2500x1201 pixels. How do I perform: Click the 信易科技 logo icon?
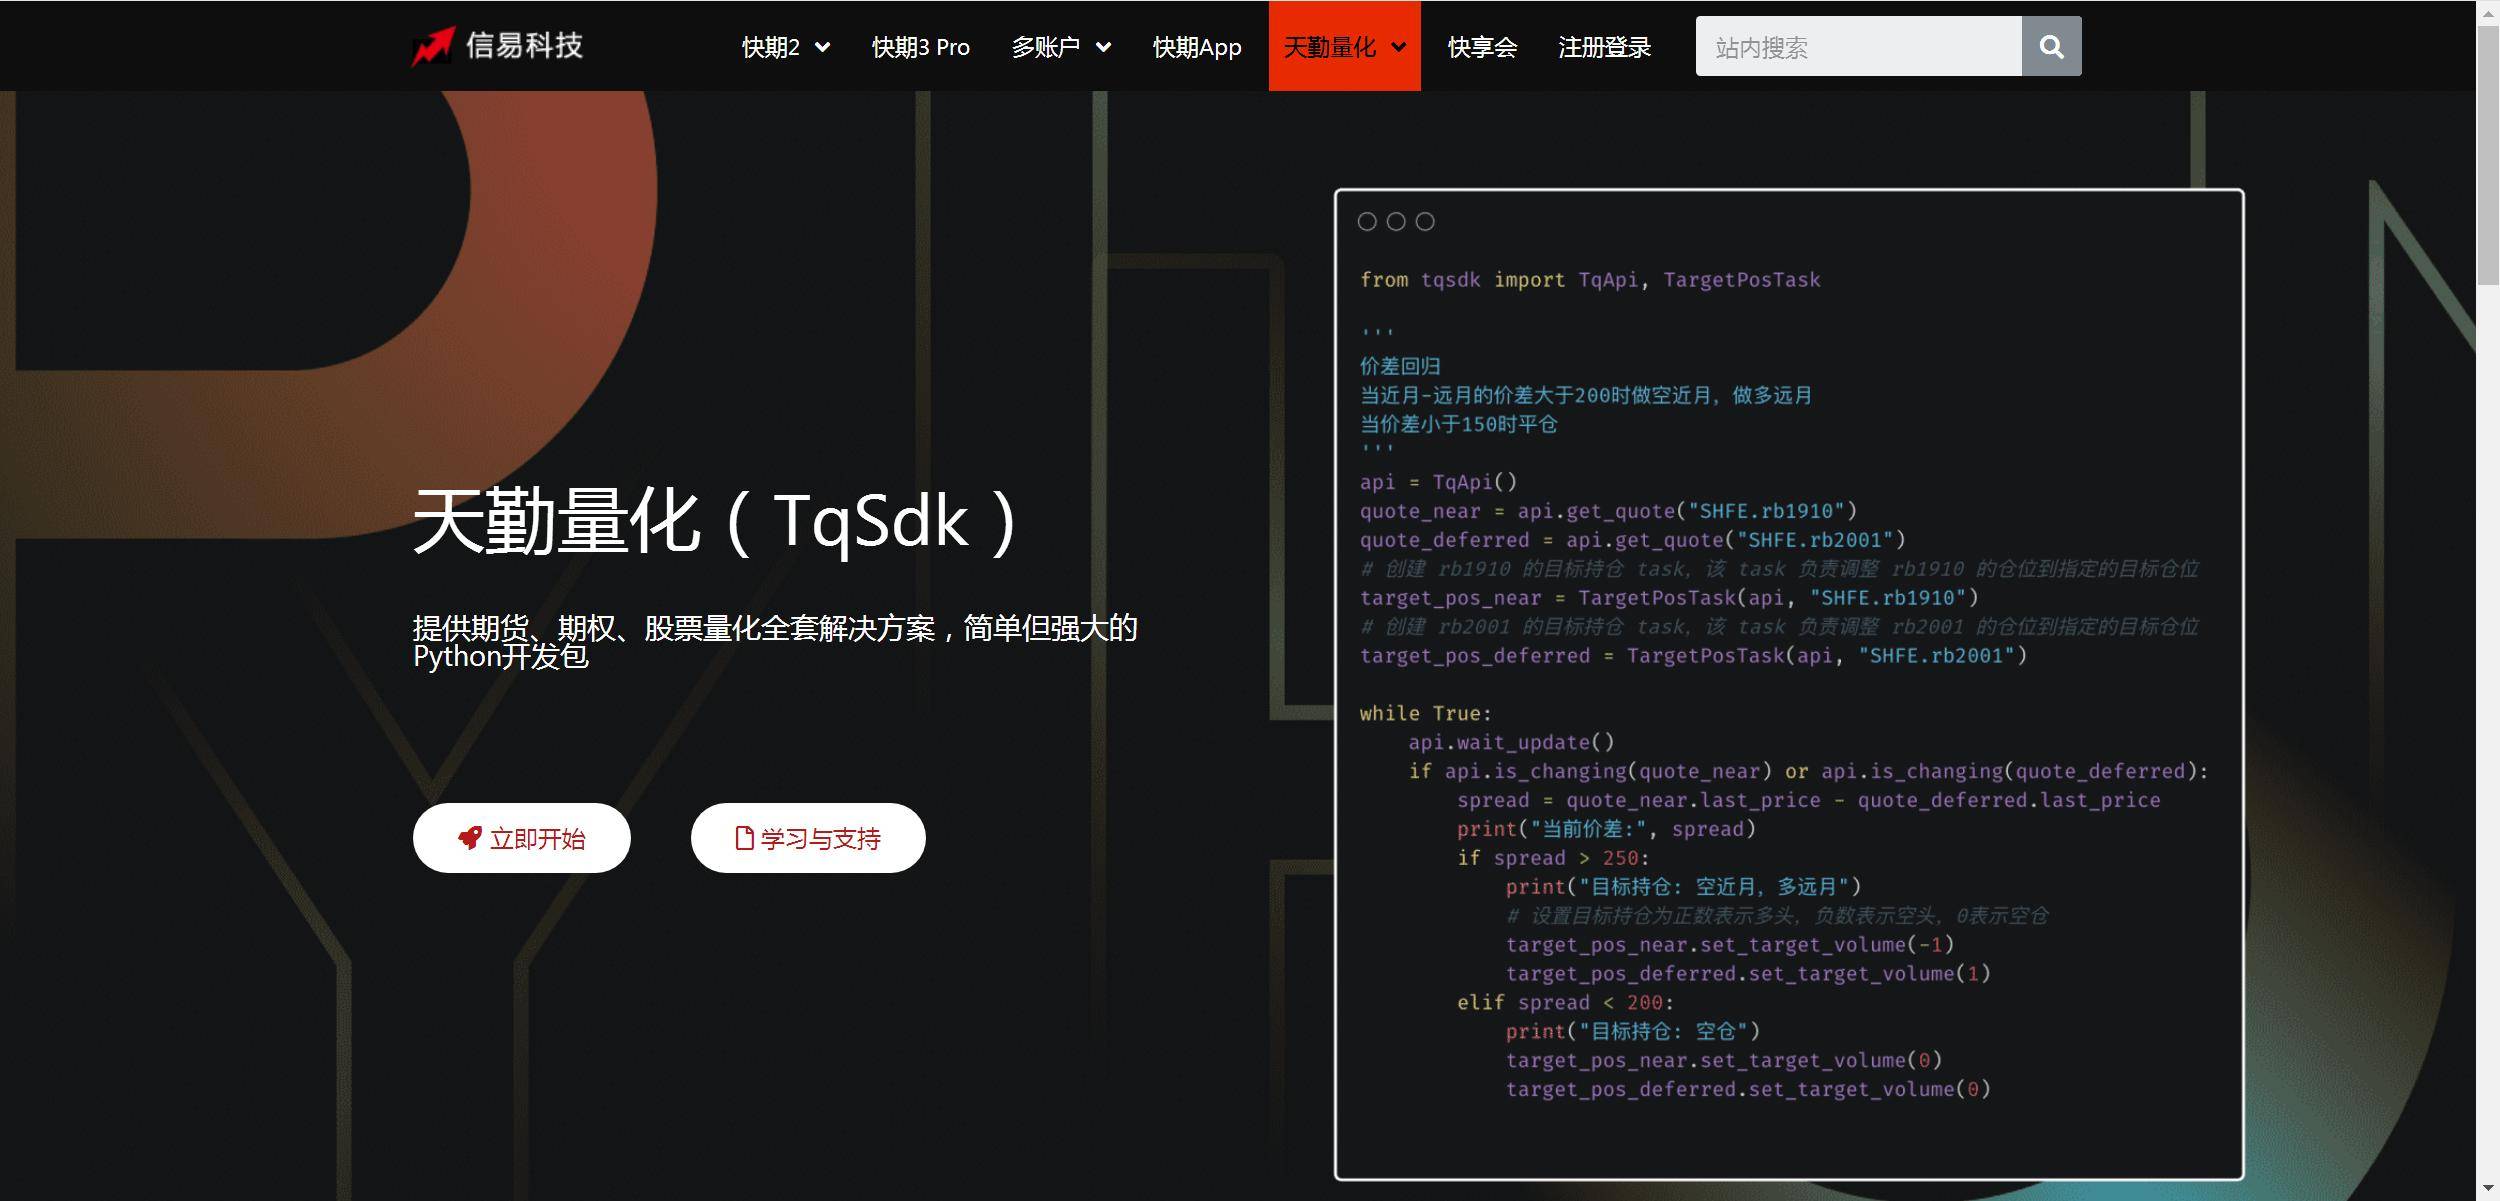[x=433, y=46]
